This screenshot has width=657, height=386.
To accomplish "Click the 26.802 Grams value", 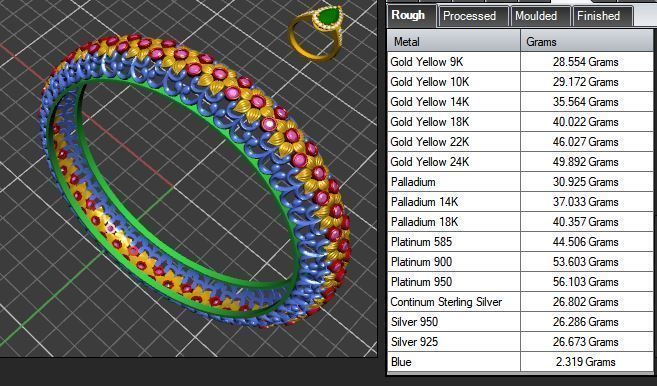I will (x=585, y=302).
